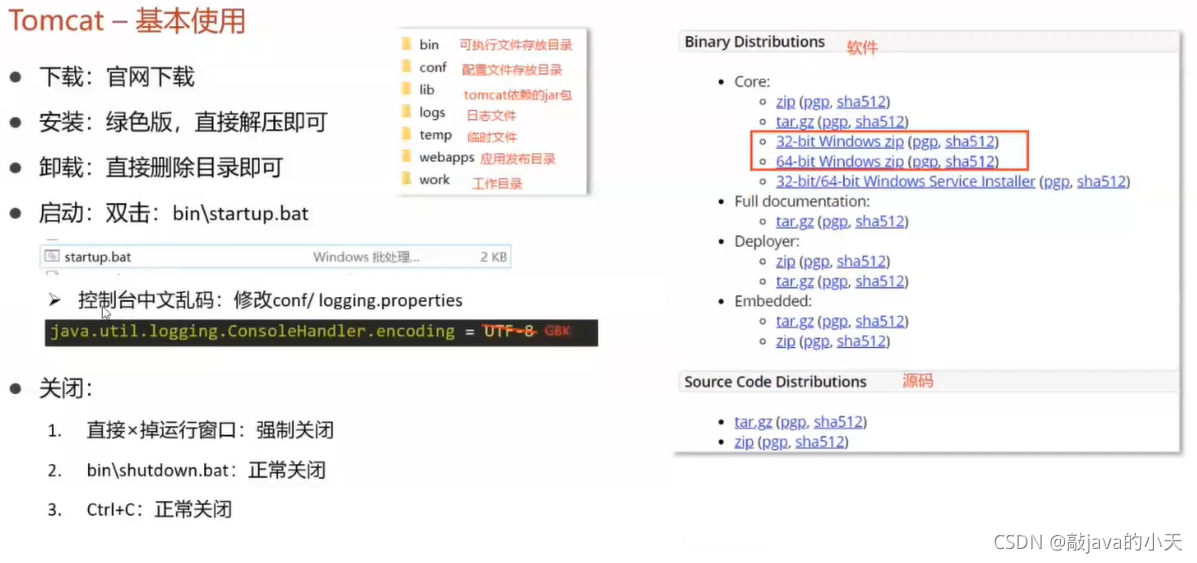Download Source Code zip

click(744, 442)
